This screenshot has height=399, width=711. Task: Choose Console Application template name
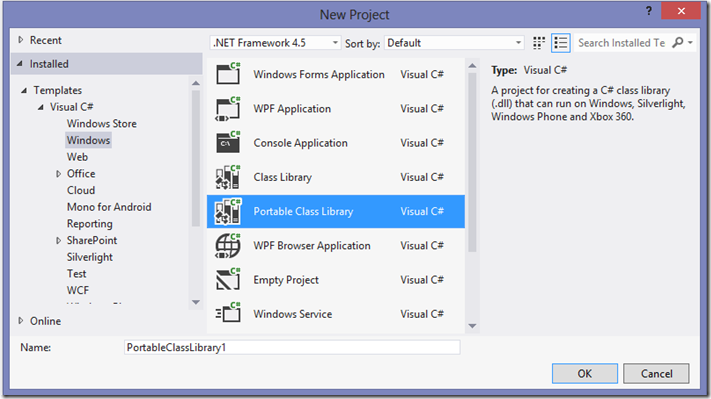point(300,143)
